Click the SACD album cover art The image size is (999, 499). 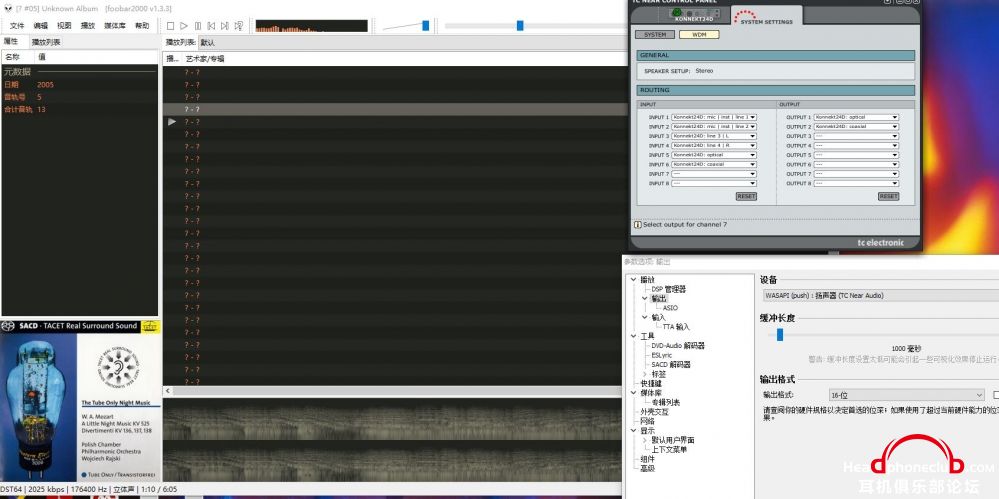click(x=80, y=401)
